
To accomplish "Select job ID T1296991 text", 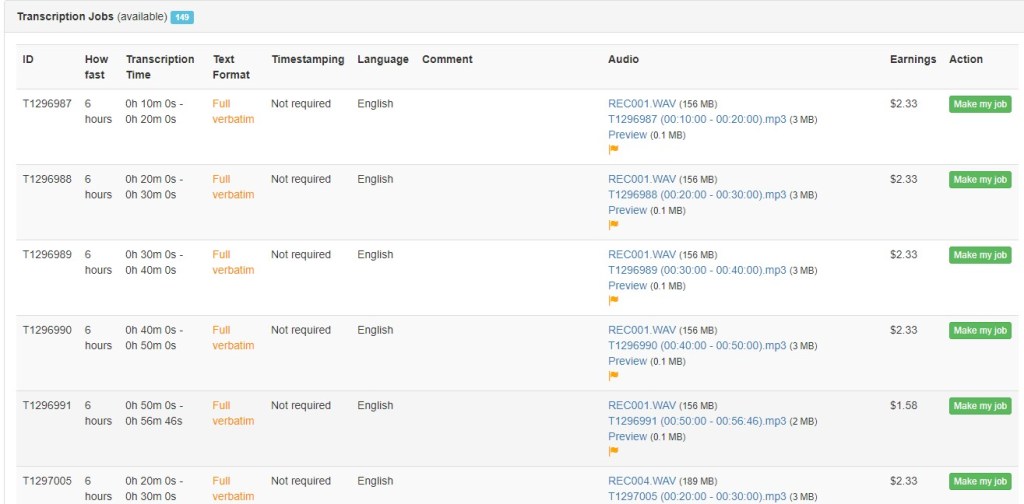I will click(x=47, y=405).
